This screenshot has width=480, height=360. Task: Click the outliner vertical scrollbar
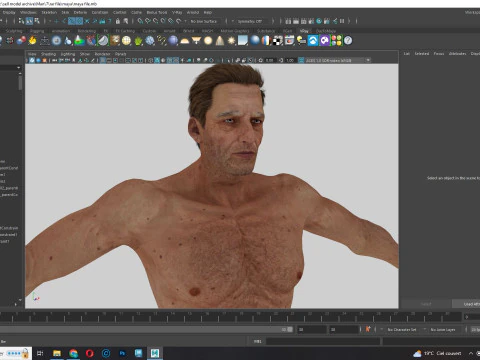tap(20, 83)
